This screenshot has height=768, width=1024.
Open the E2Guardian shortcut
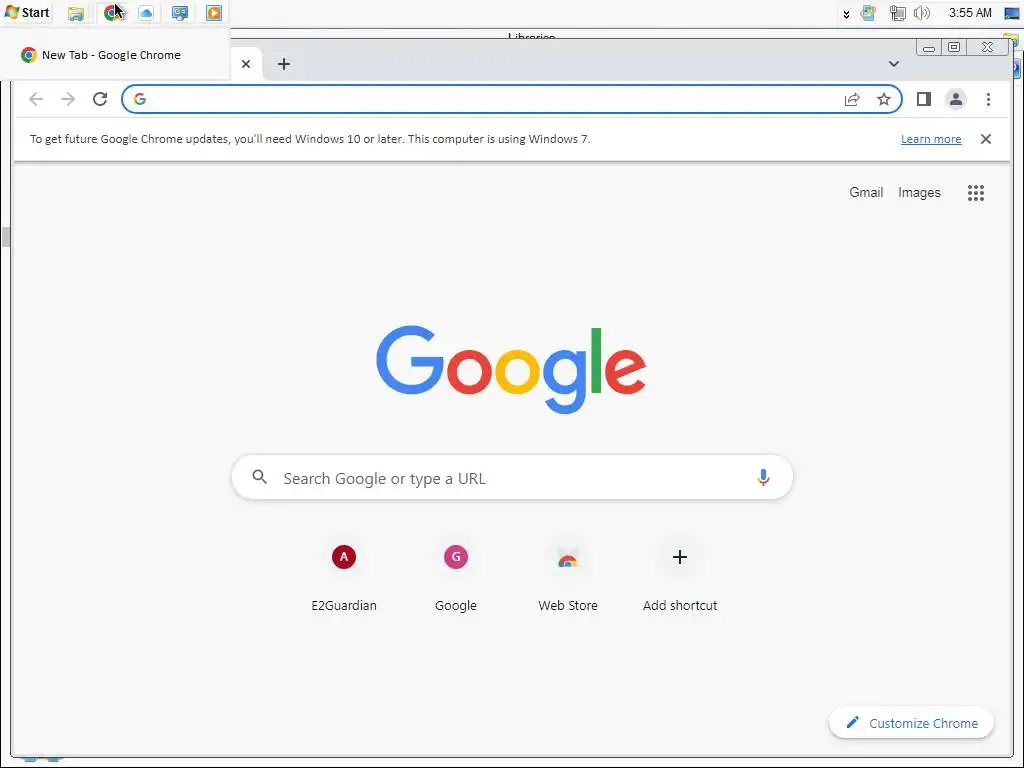[x=344, y=577]
